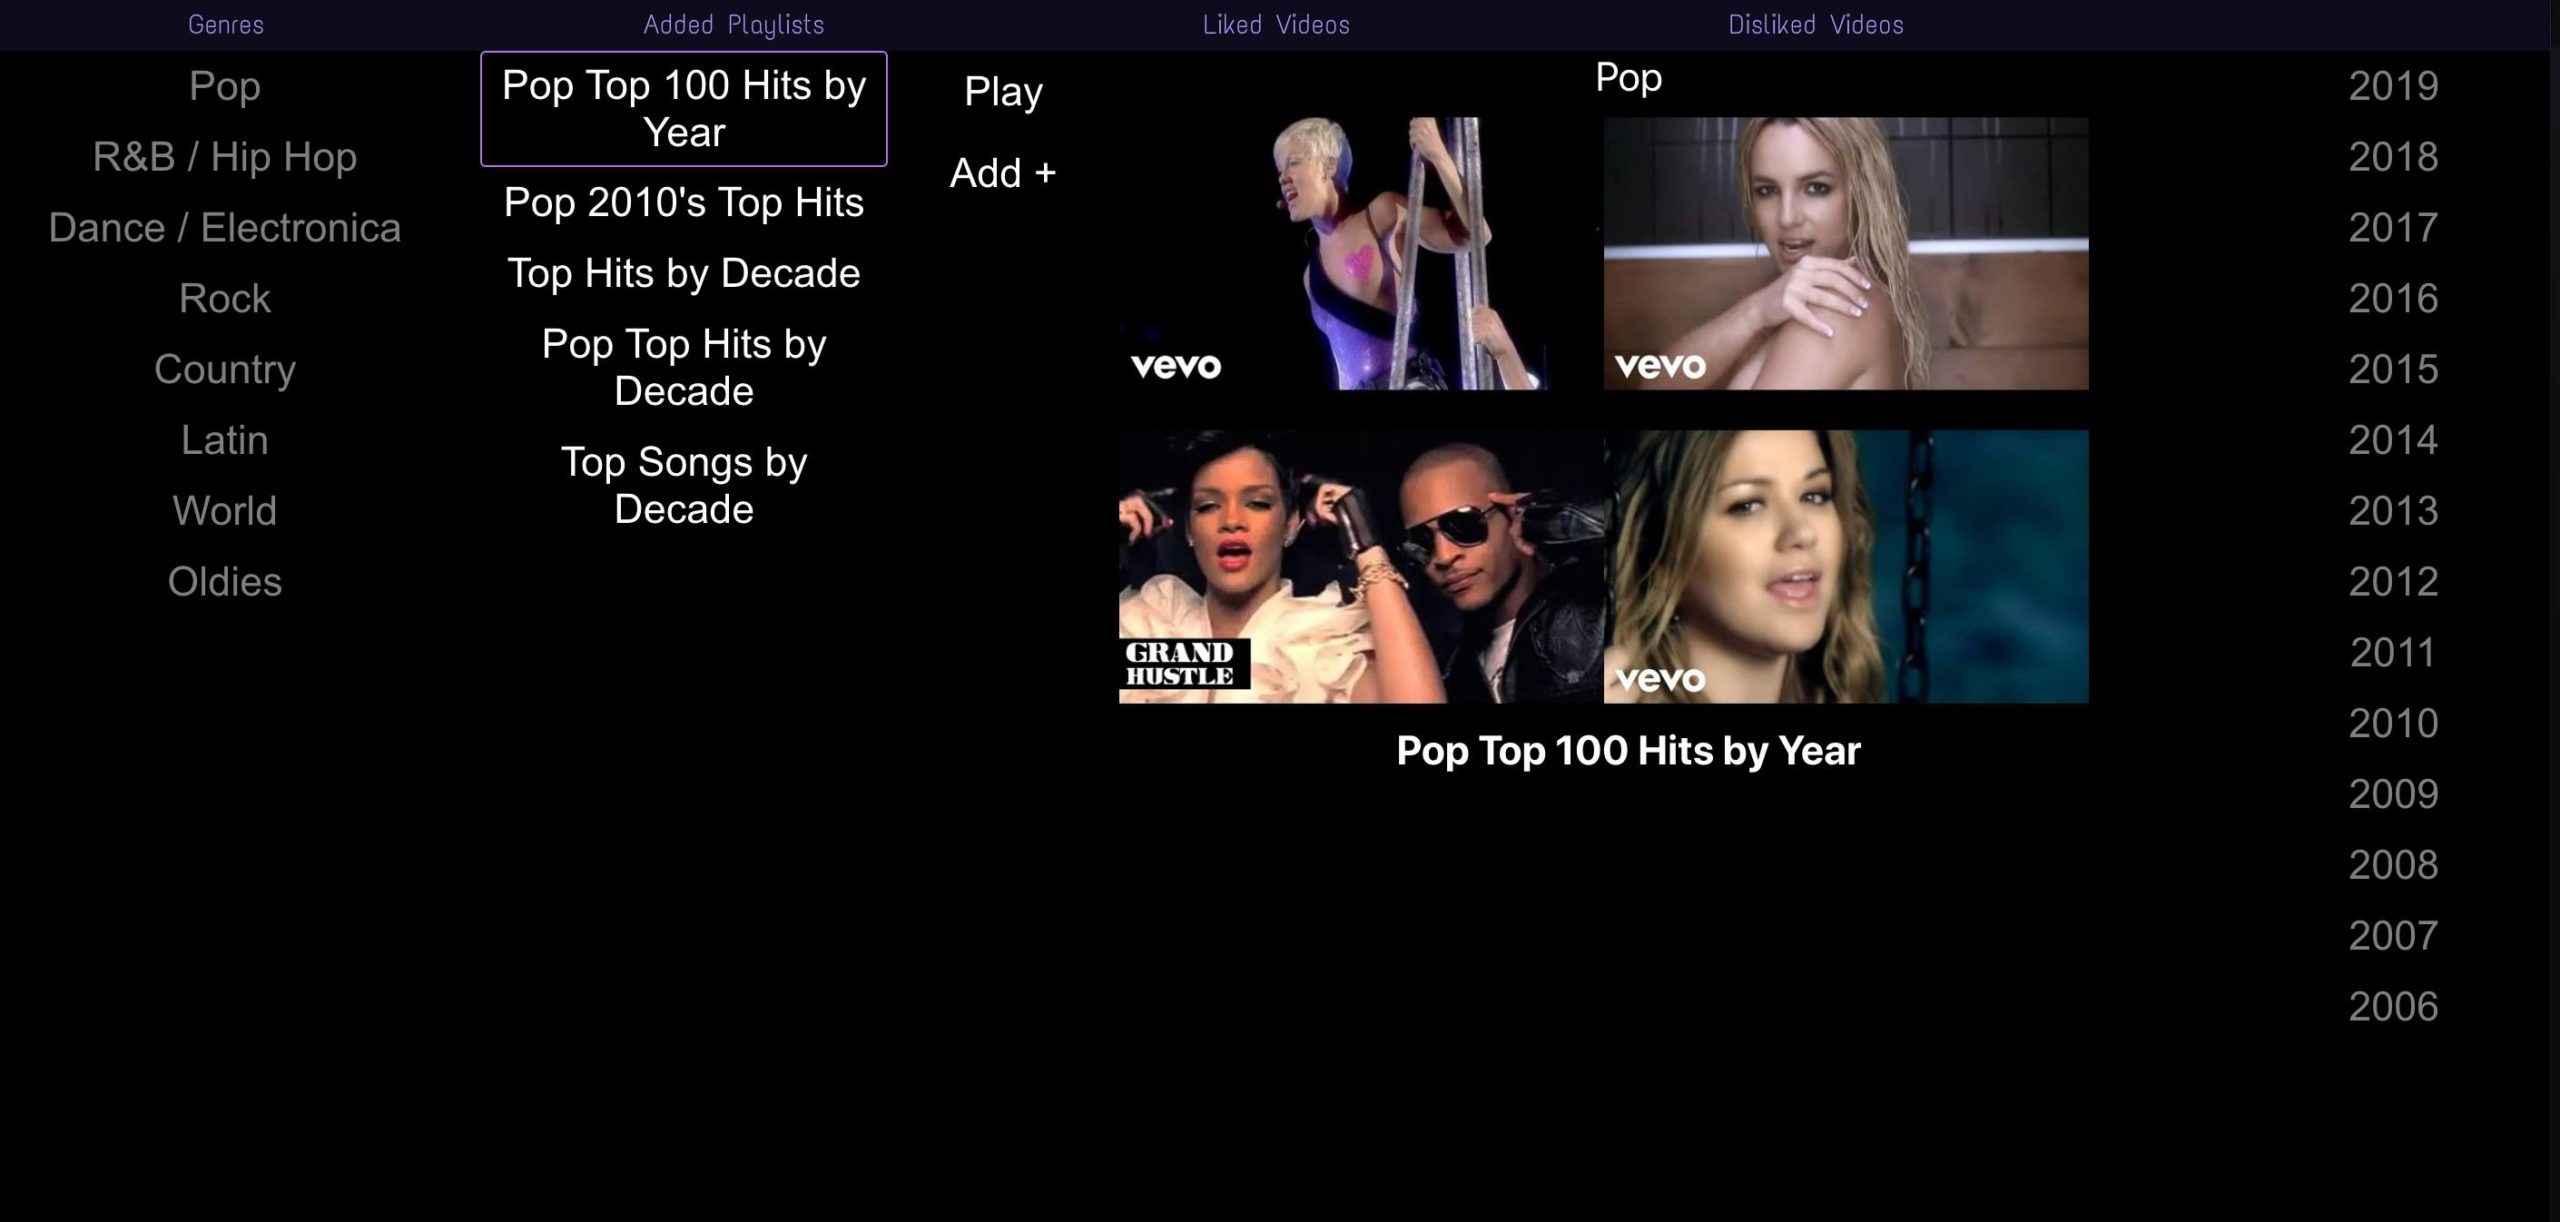This screenshot has width=2560, height=1222.
Task: Click the teal background vevo thumbnail
Action: coord(1846,567)
